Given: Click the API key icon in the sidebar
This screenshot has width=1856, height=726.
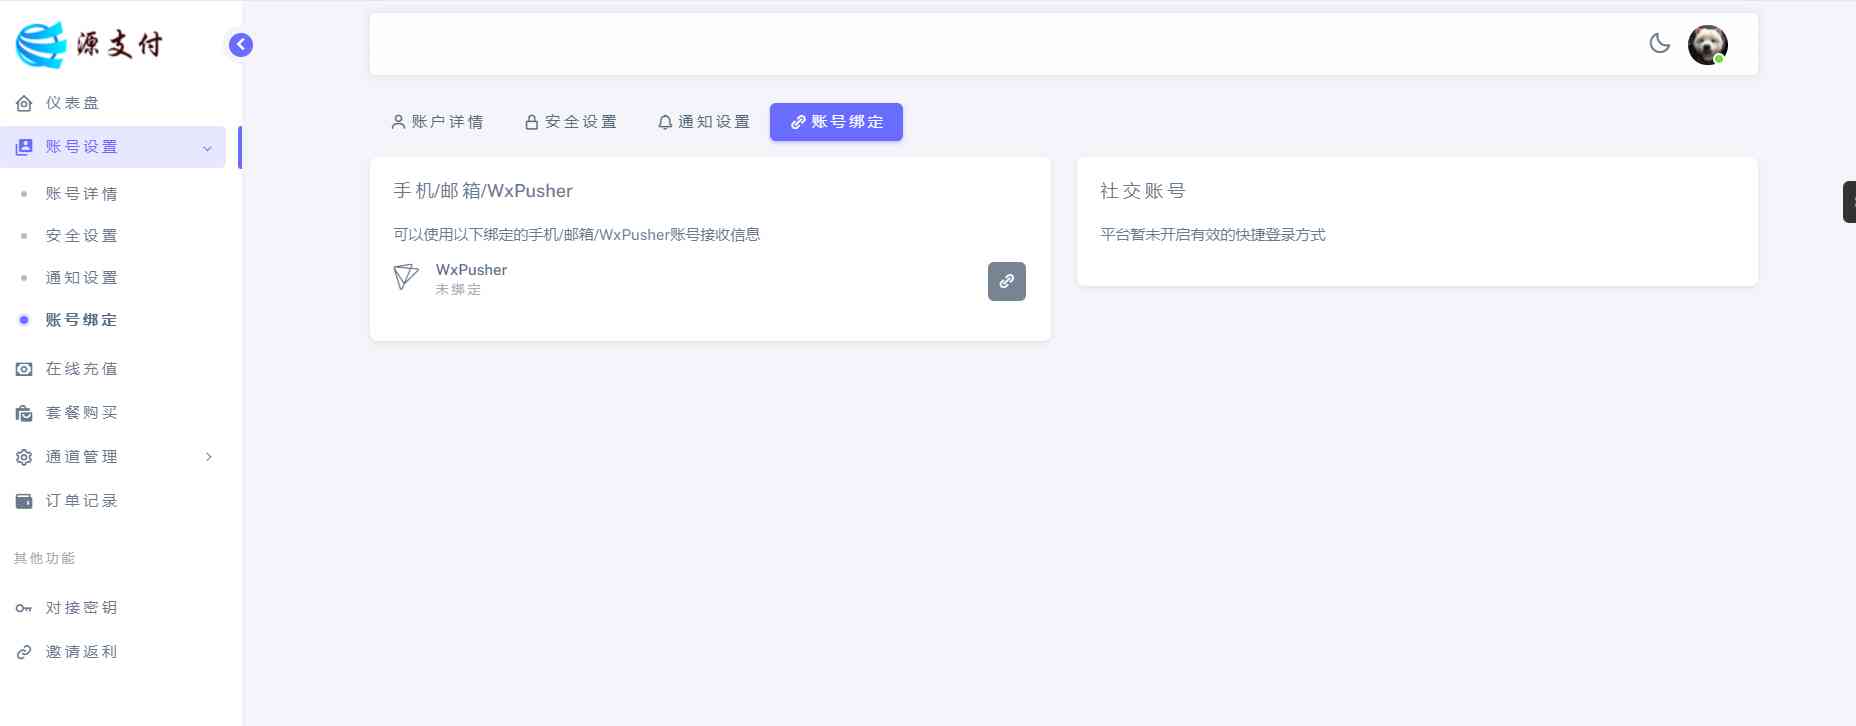Looking at the screenshot, I should pos(24,608).
